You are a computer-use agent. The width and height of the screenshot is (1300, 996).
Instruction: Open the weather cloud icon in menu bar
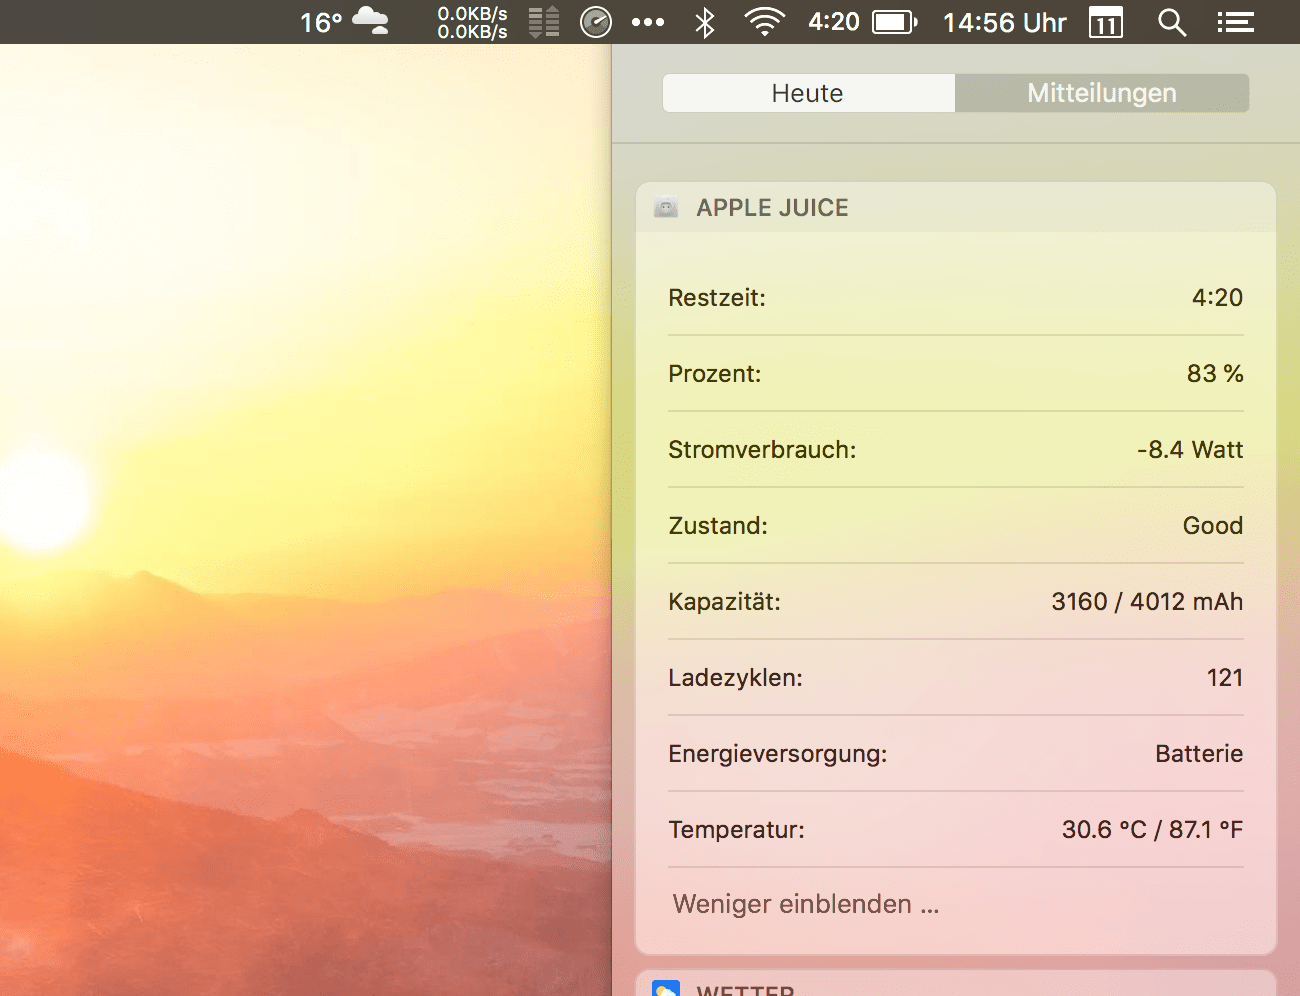(x=371, y=21)
